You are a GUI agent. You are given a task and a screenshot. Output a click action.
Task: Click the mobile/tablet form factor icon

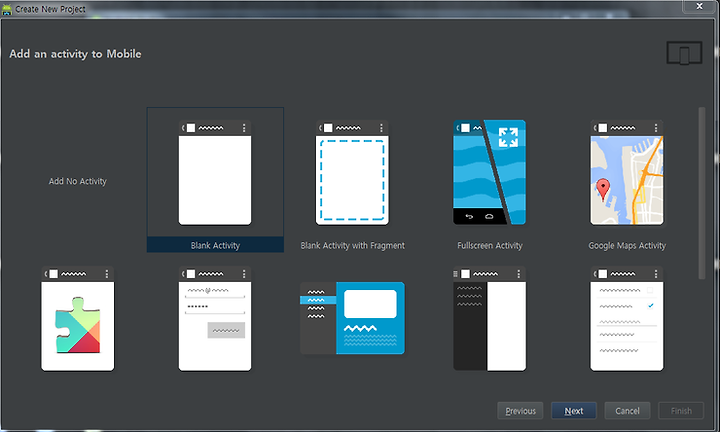[x=684, y=53]
